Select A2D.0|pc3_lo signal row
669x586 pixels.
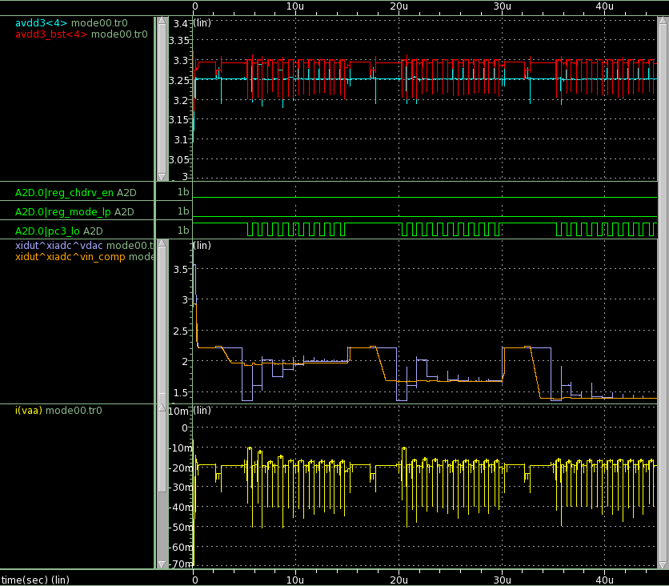(x=77, y=230)
